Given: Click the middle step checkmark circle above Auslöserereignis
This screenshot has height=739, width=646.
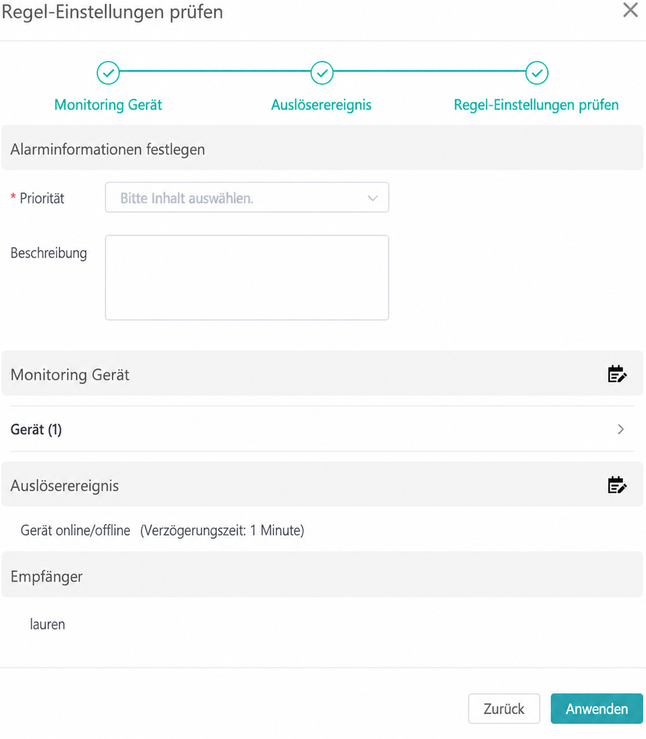Looking at the screenshot, I should [x=322, y=73].
